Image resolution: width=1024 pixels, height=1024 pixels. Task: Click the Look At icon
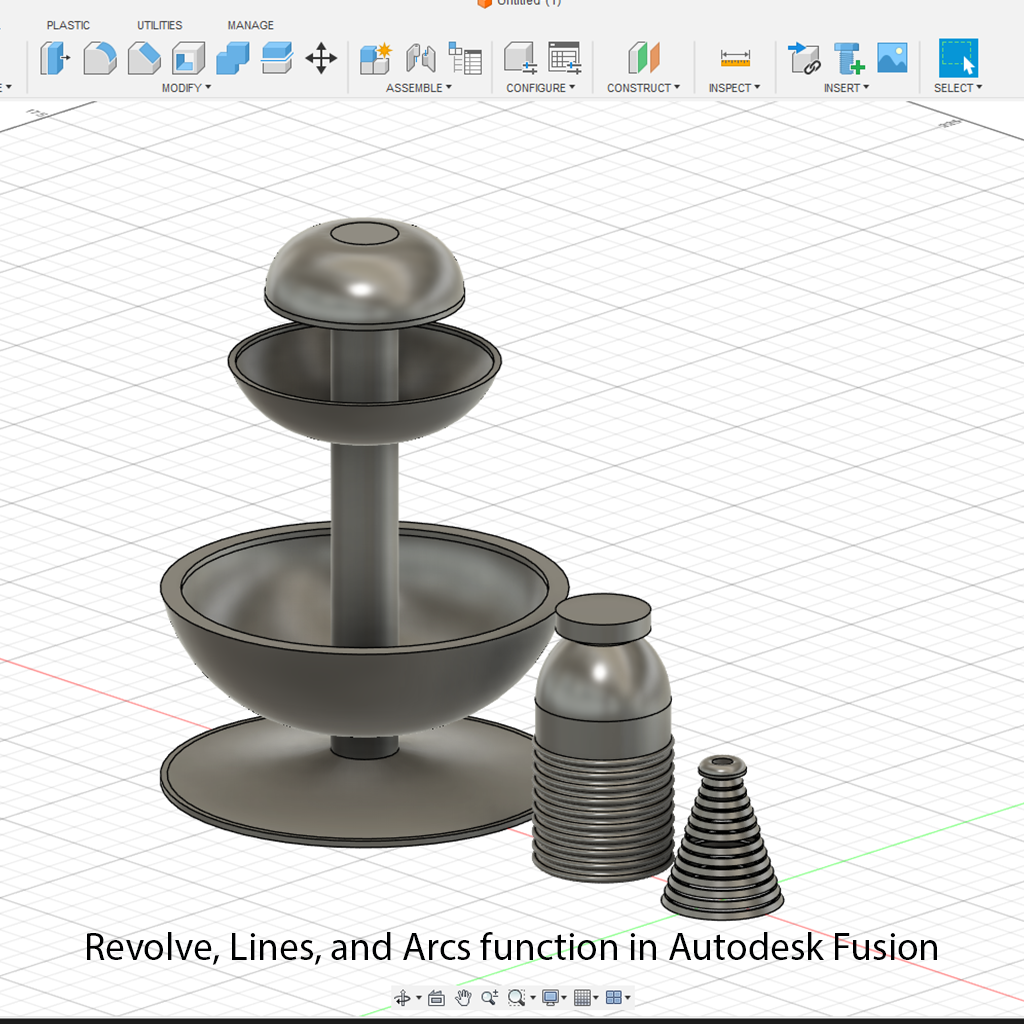click(x=436, y=997)
